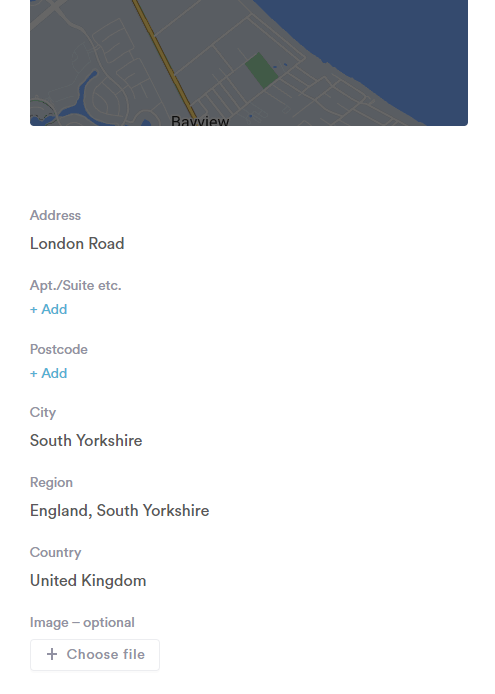Image resolution: width=495 pixels, height=694 pixels.
Task: Click the Address field label
Action: [55, 216]
